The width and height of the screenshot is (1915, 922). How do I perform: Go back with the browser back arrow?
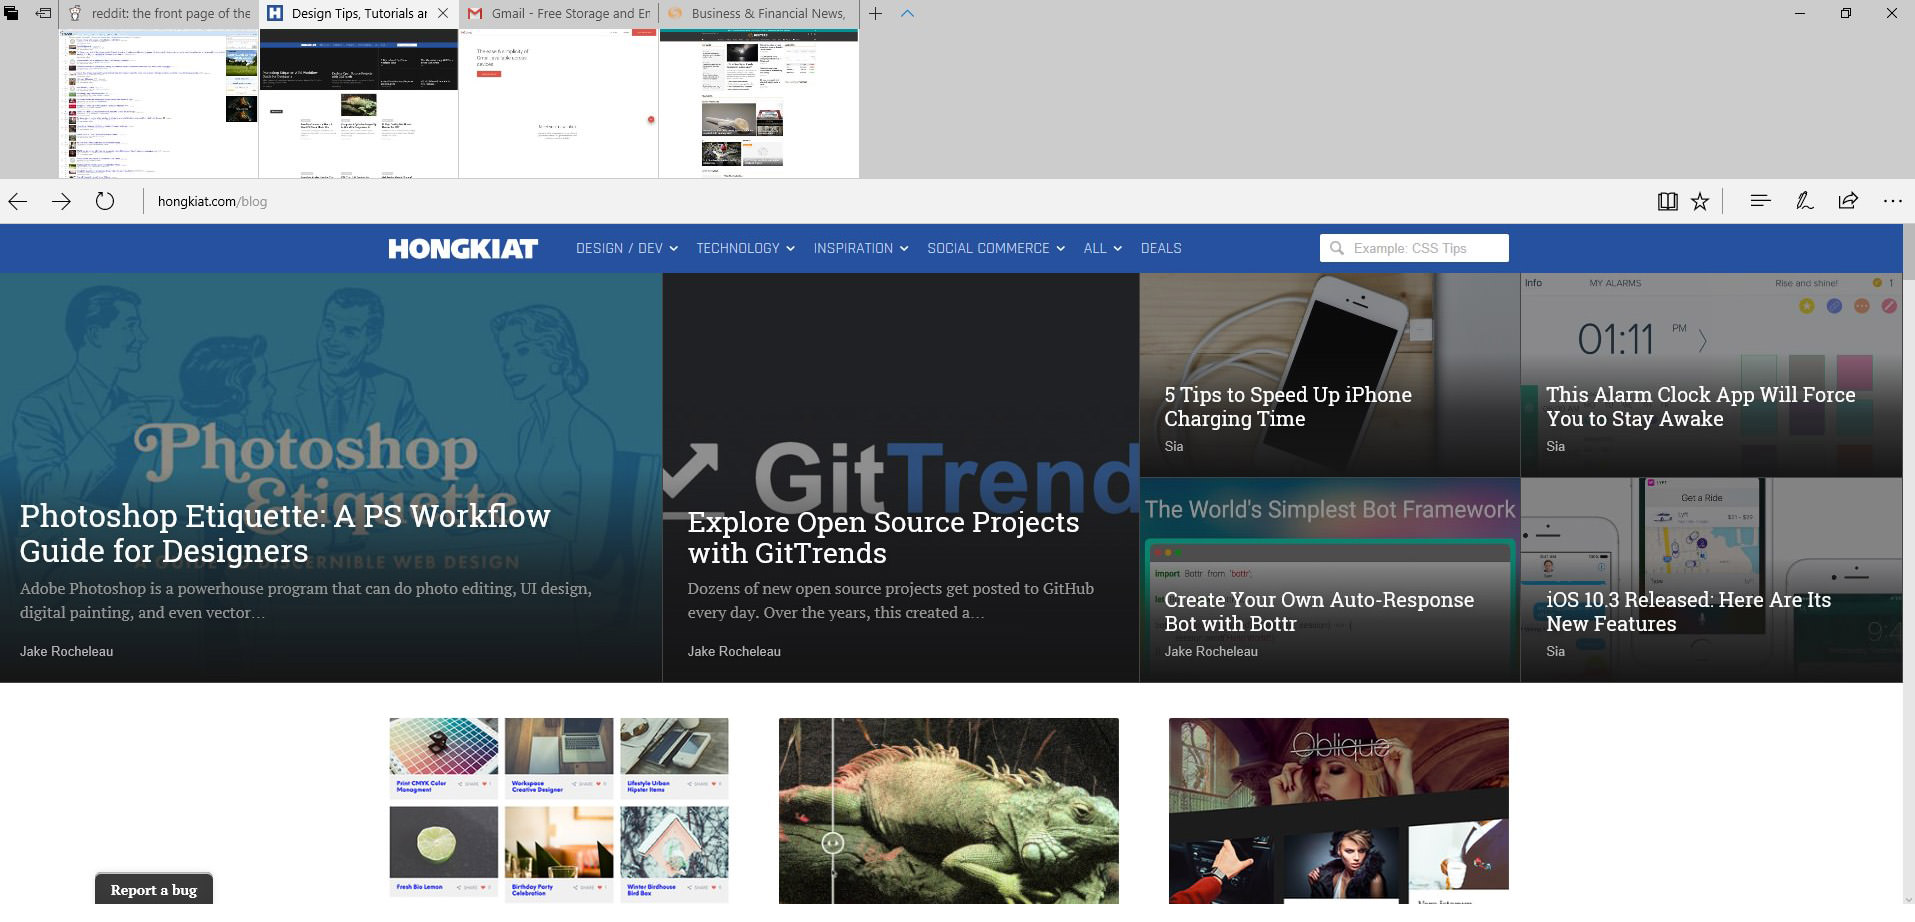pyautogui.click(x=17, y=201)
